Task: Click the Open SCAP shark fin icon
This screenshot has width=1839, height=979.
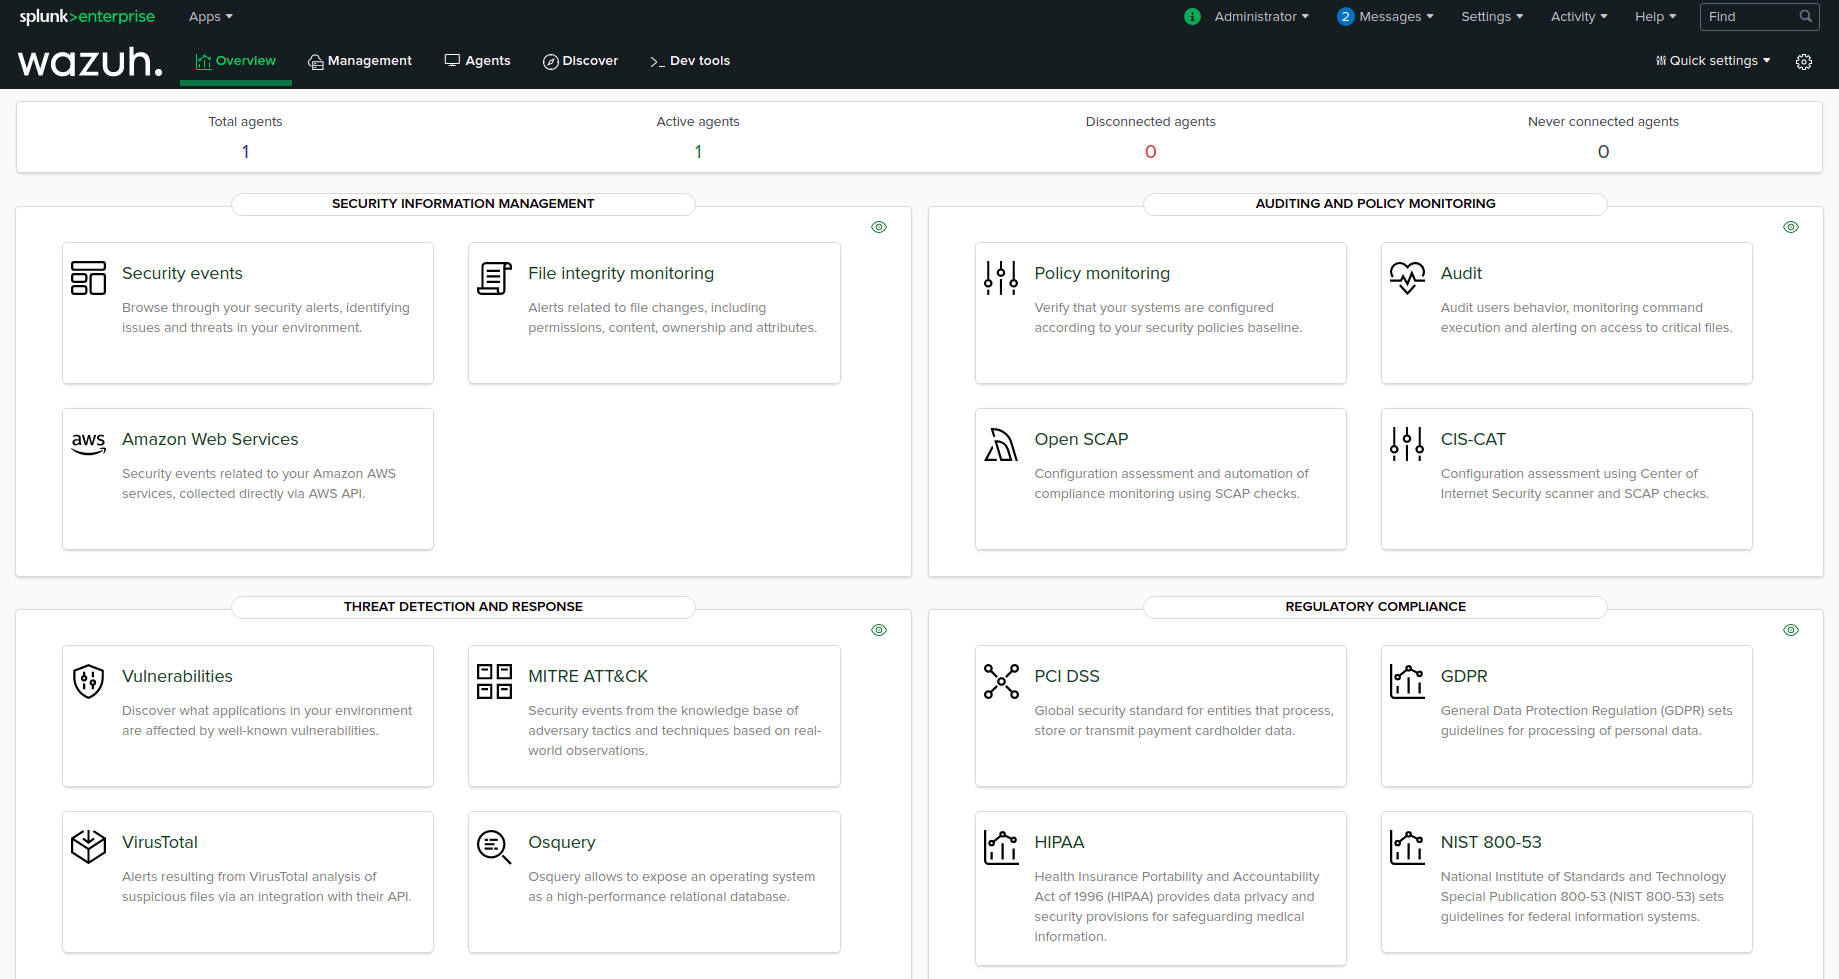Action: [1000, 444]
